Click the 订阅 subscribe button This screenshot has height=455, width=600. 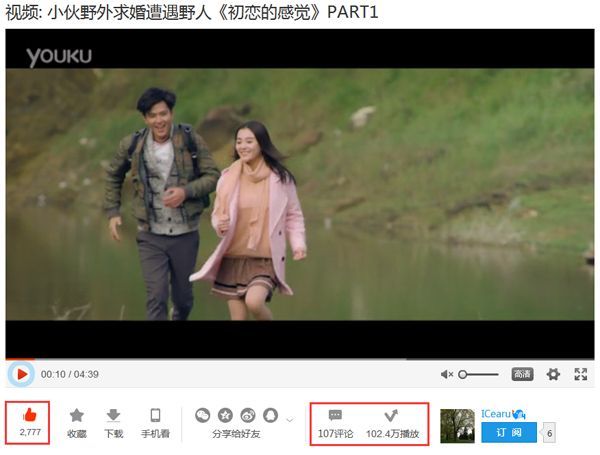(x=508, y=433)
